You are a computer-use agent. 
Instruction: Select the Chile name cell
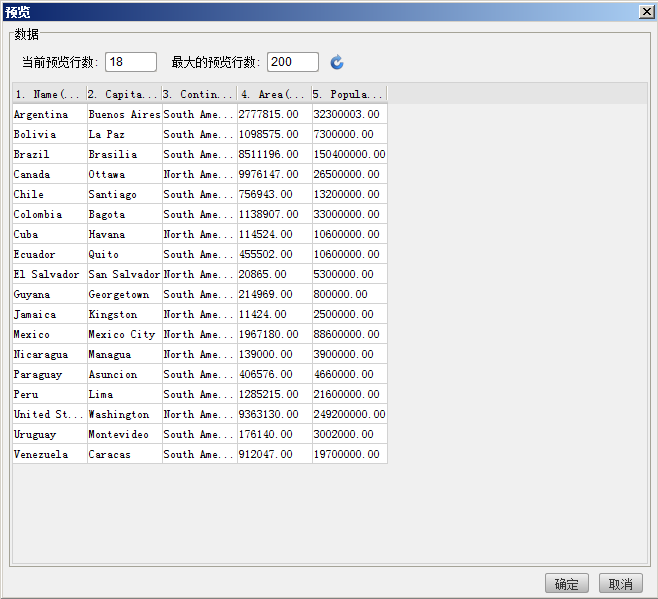(x=50, y=194)
